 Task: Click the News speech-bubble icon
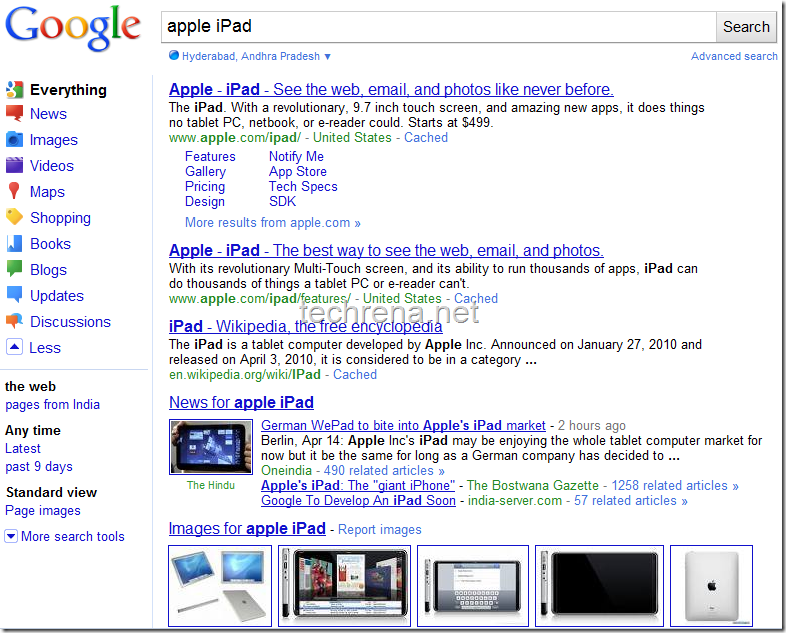coord(15,113)
